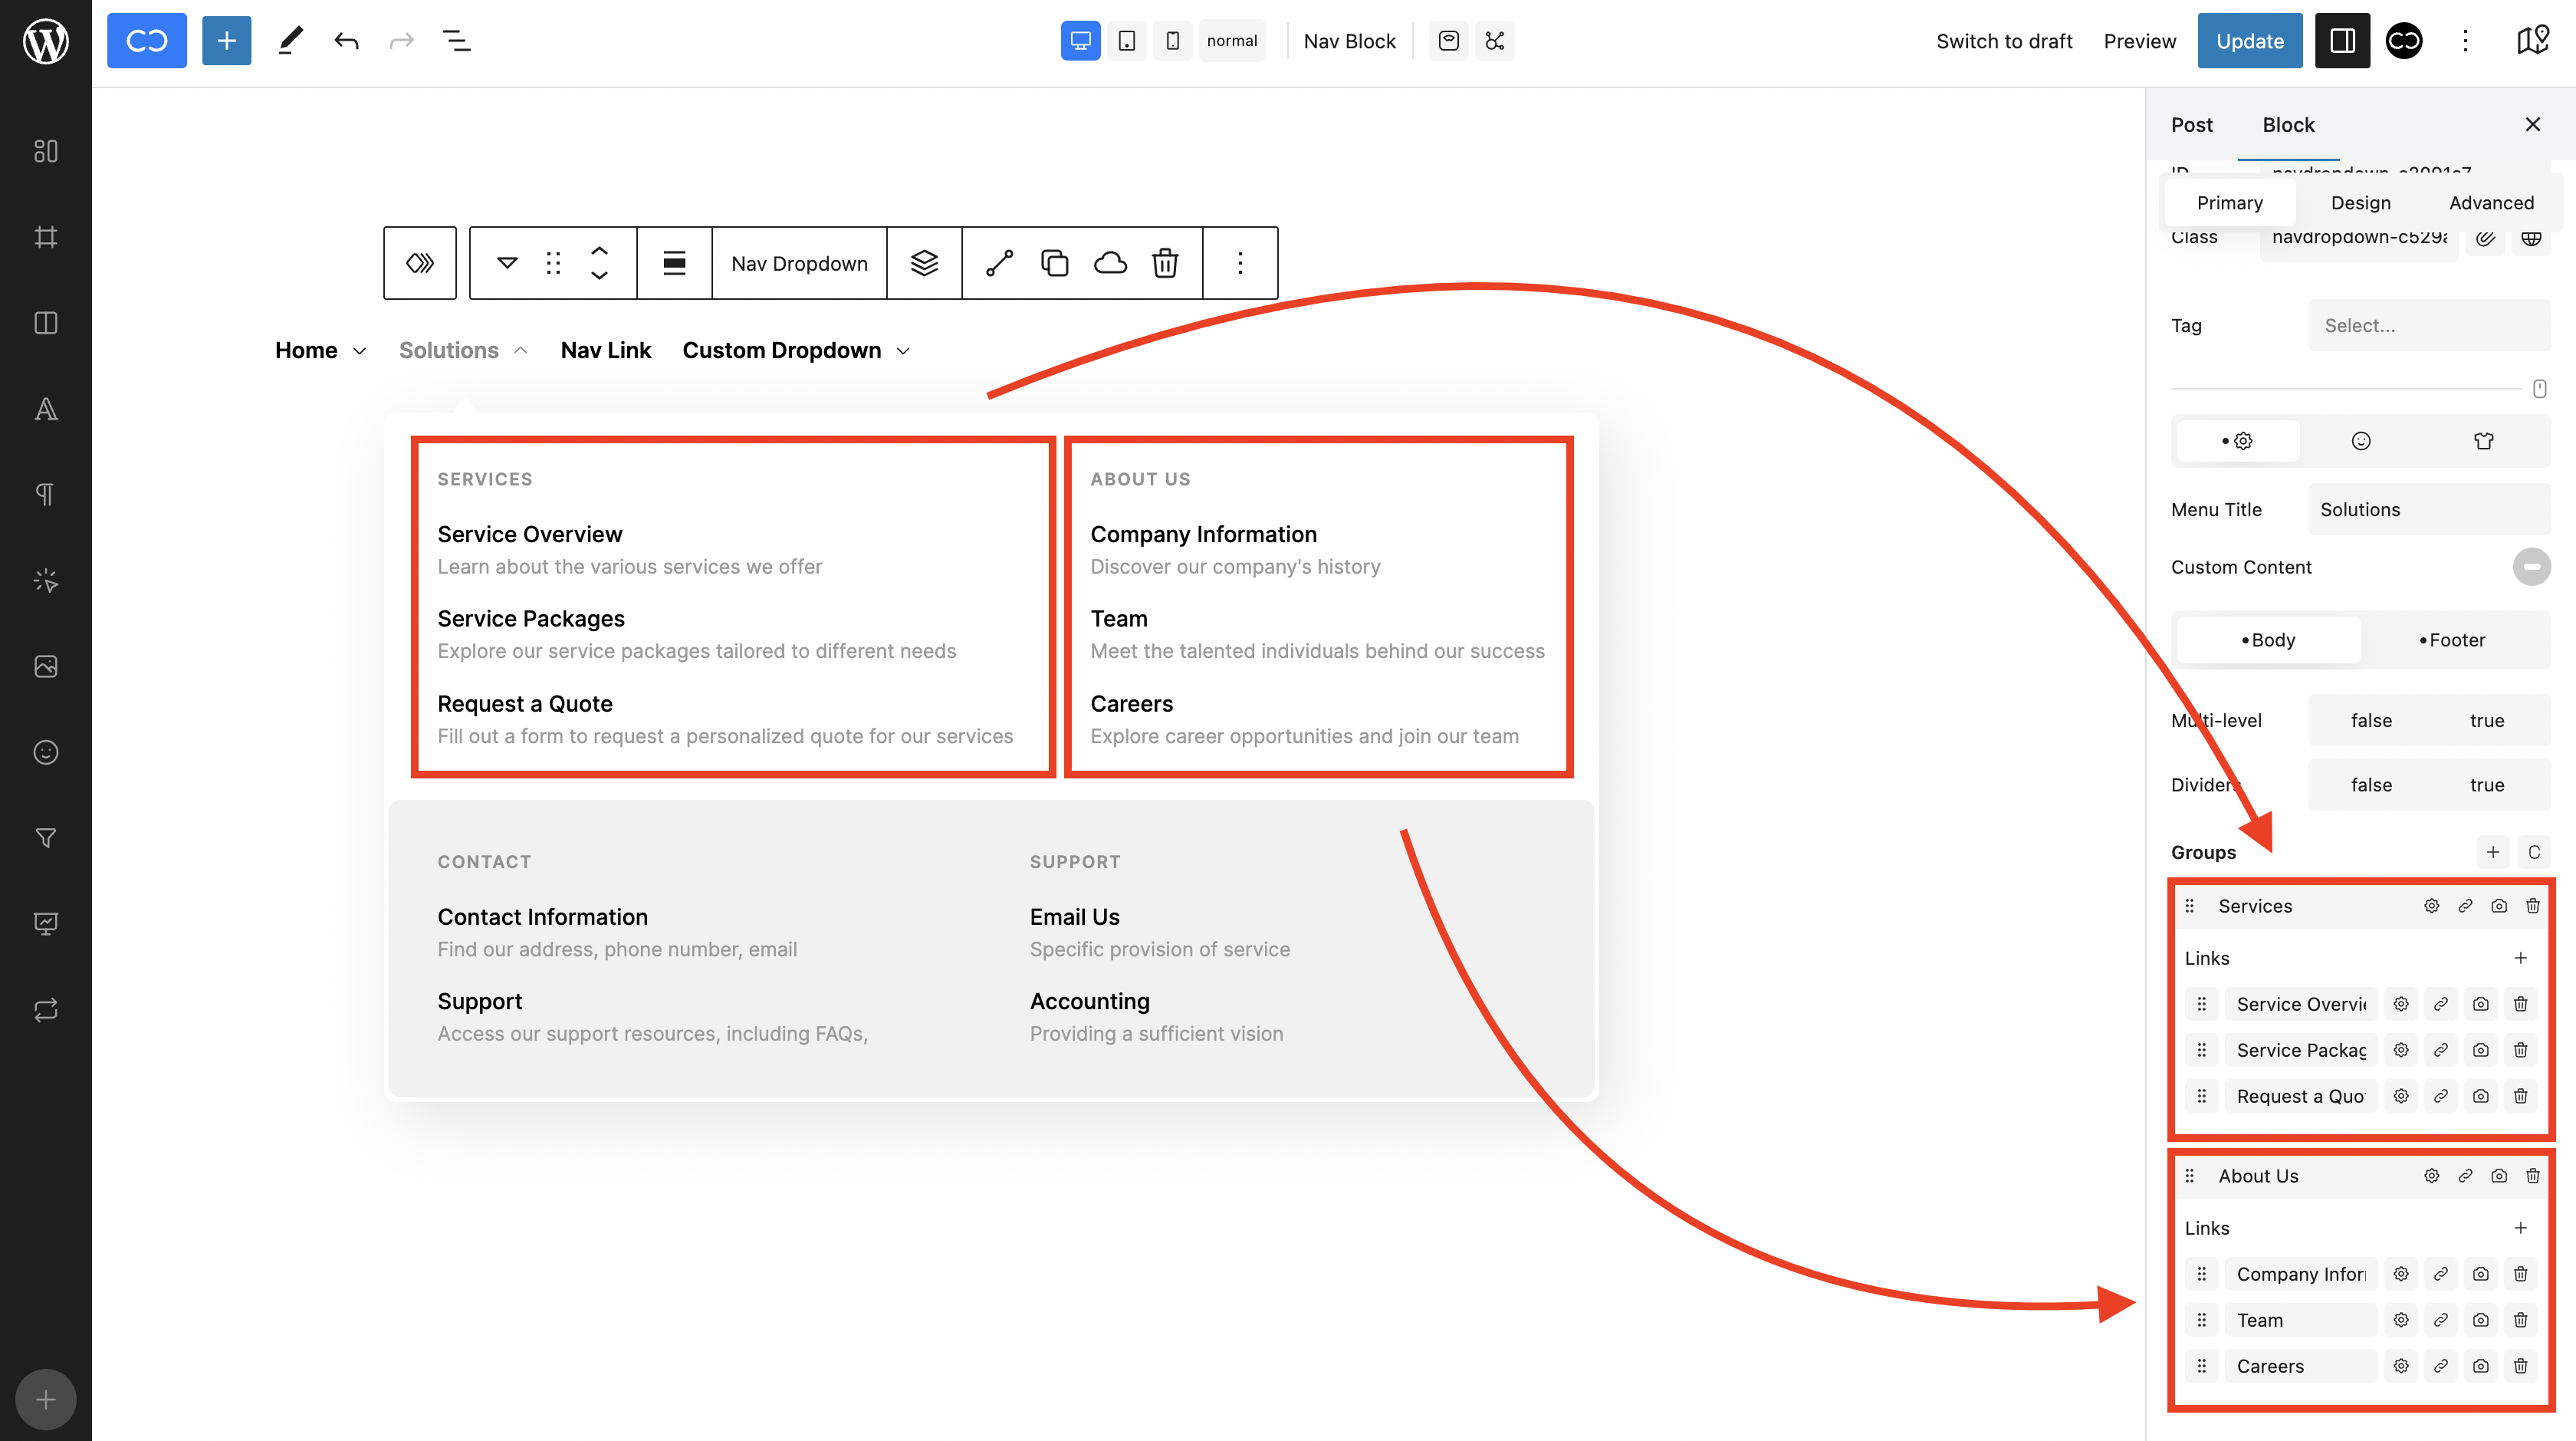Toggle the Custom Content switch
2576x1441 pixels.
pyautogui.click(x=2530, y=567)
